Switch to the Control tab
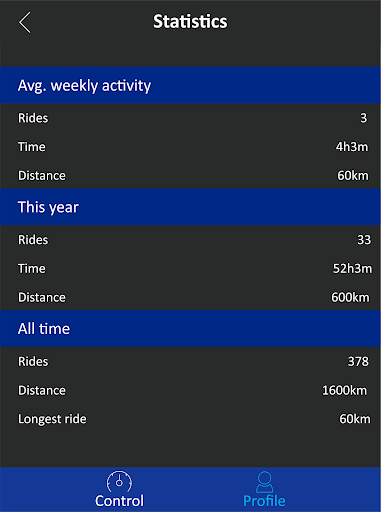The height and width of the screenshot is (512, 381). [119, 489]
